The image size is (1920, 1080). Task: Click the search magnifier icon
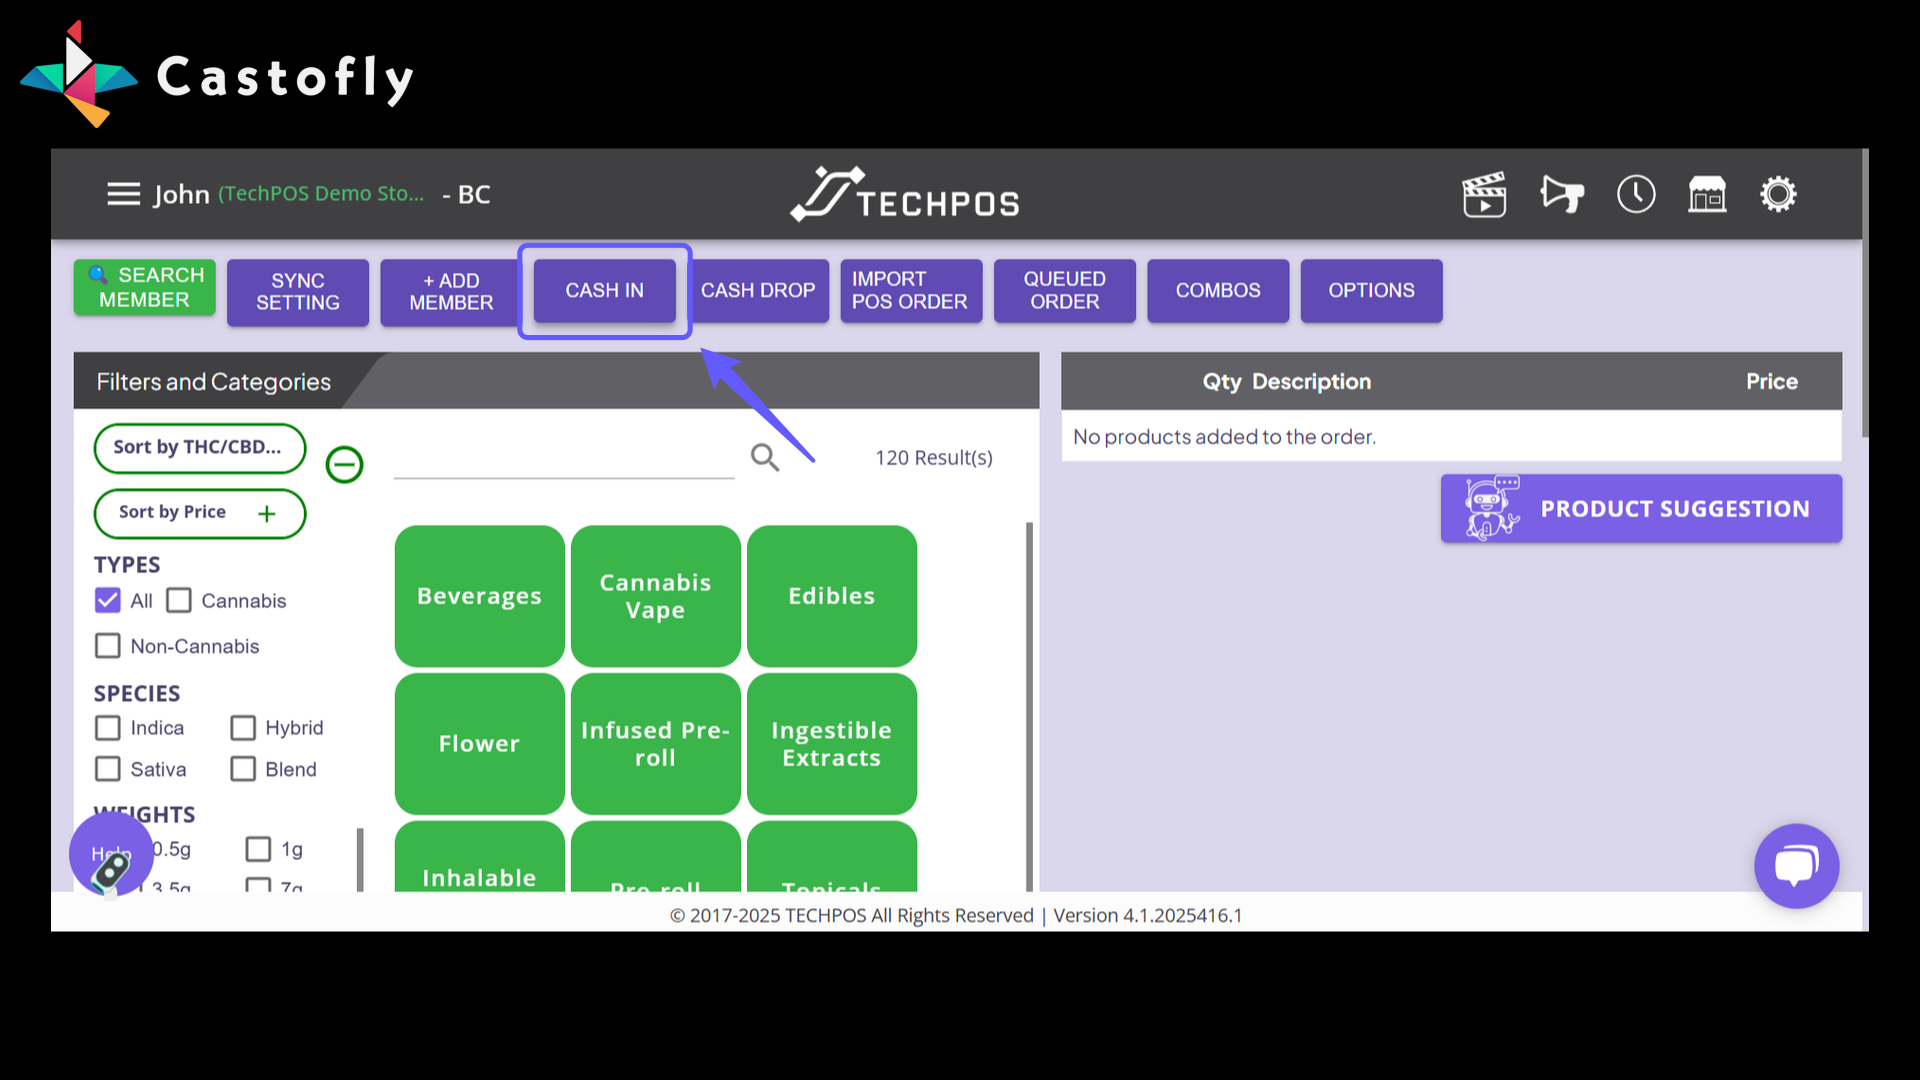[765, 457]
